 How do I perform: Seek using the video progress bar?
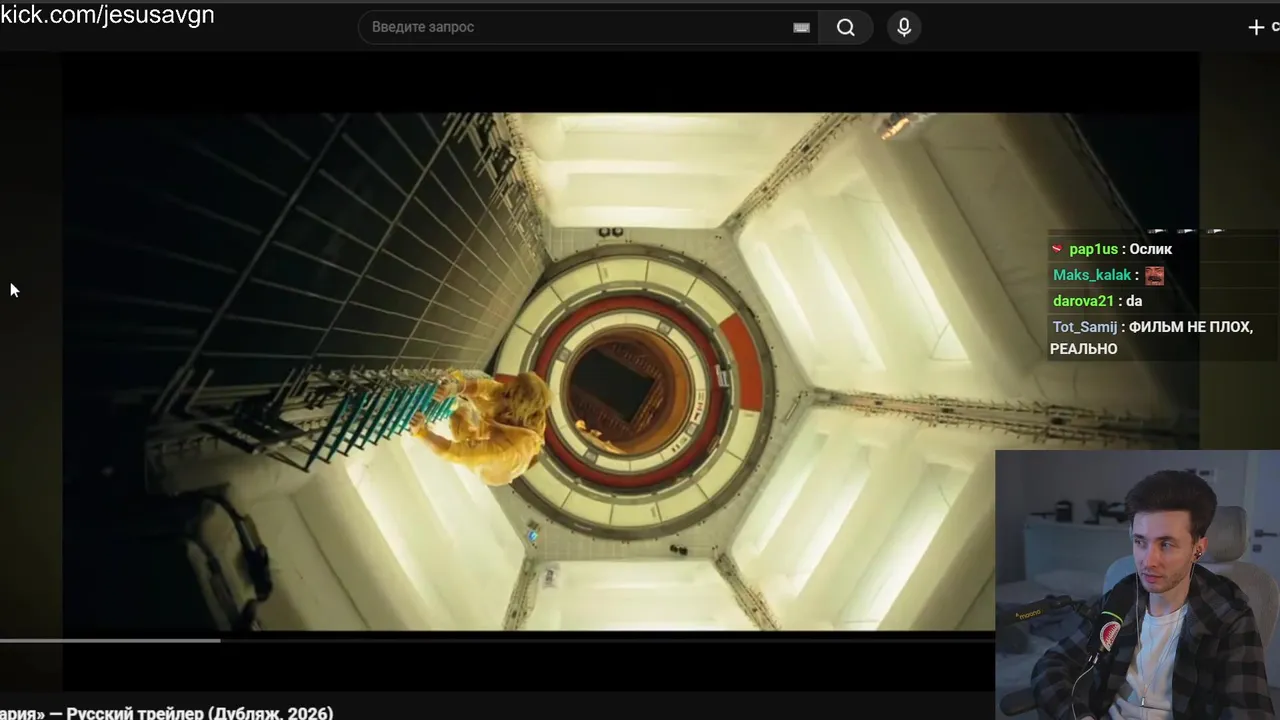point(497,640)
